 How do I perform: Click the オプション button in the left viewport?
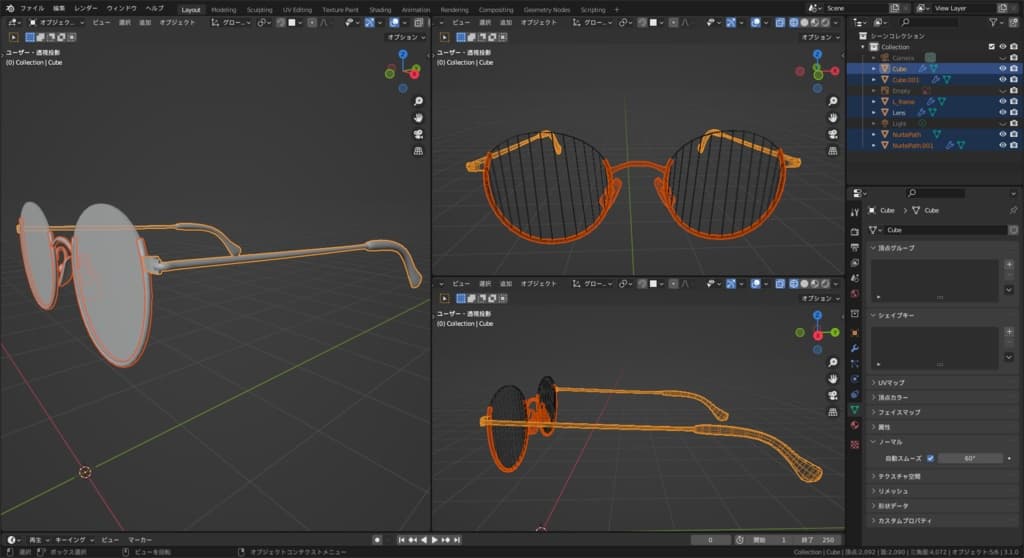[406, 37]
